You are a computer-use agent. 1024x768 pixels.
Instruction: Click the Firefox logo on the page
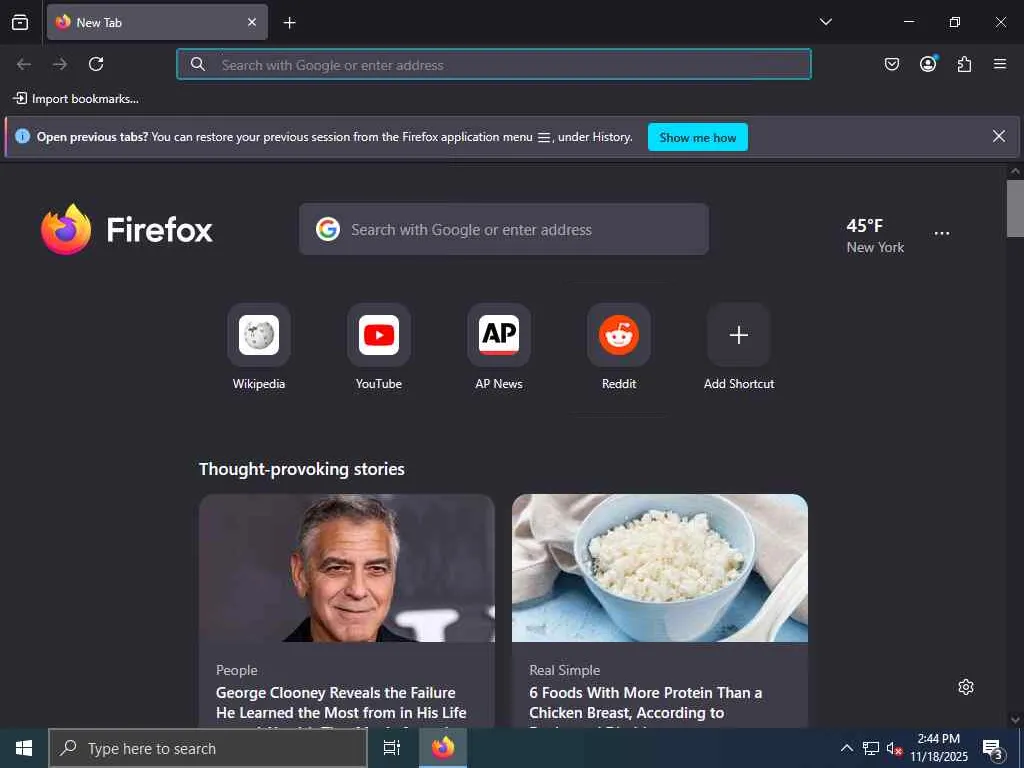pos(127,229)
